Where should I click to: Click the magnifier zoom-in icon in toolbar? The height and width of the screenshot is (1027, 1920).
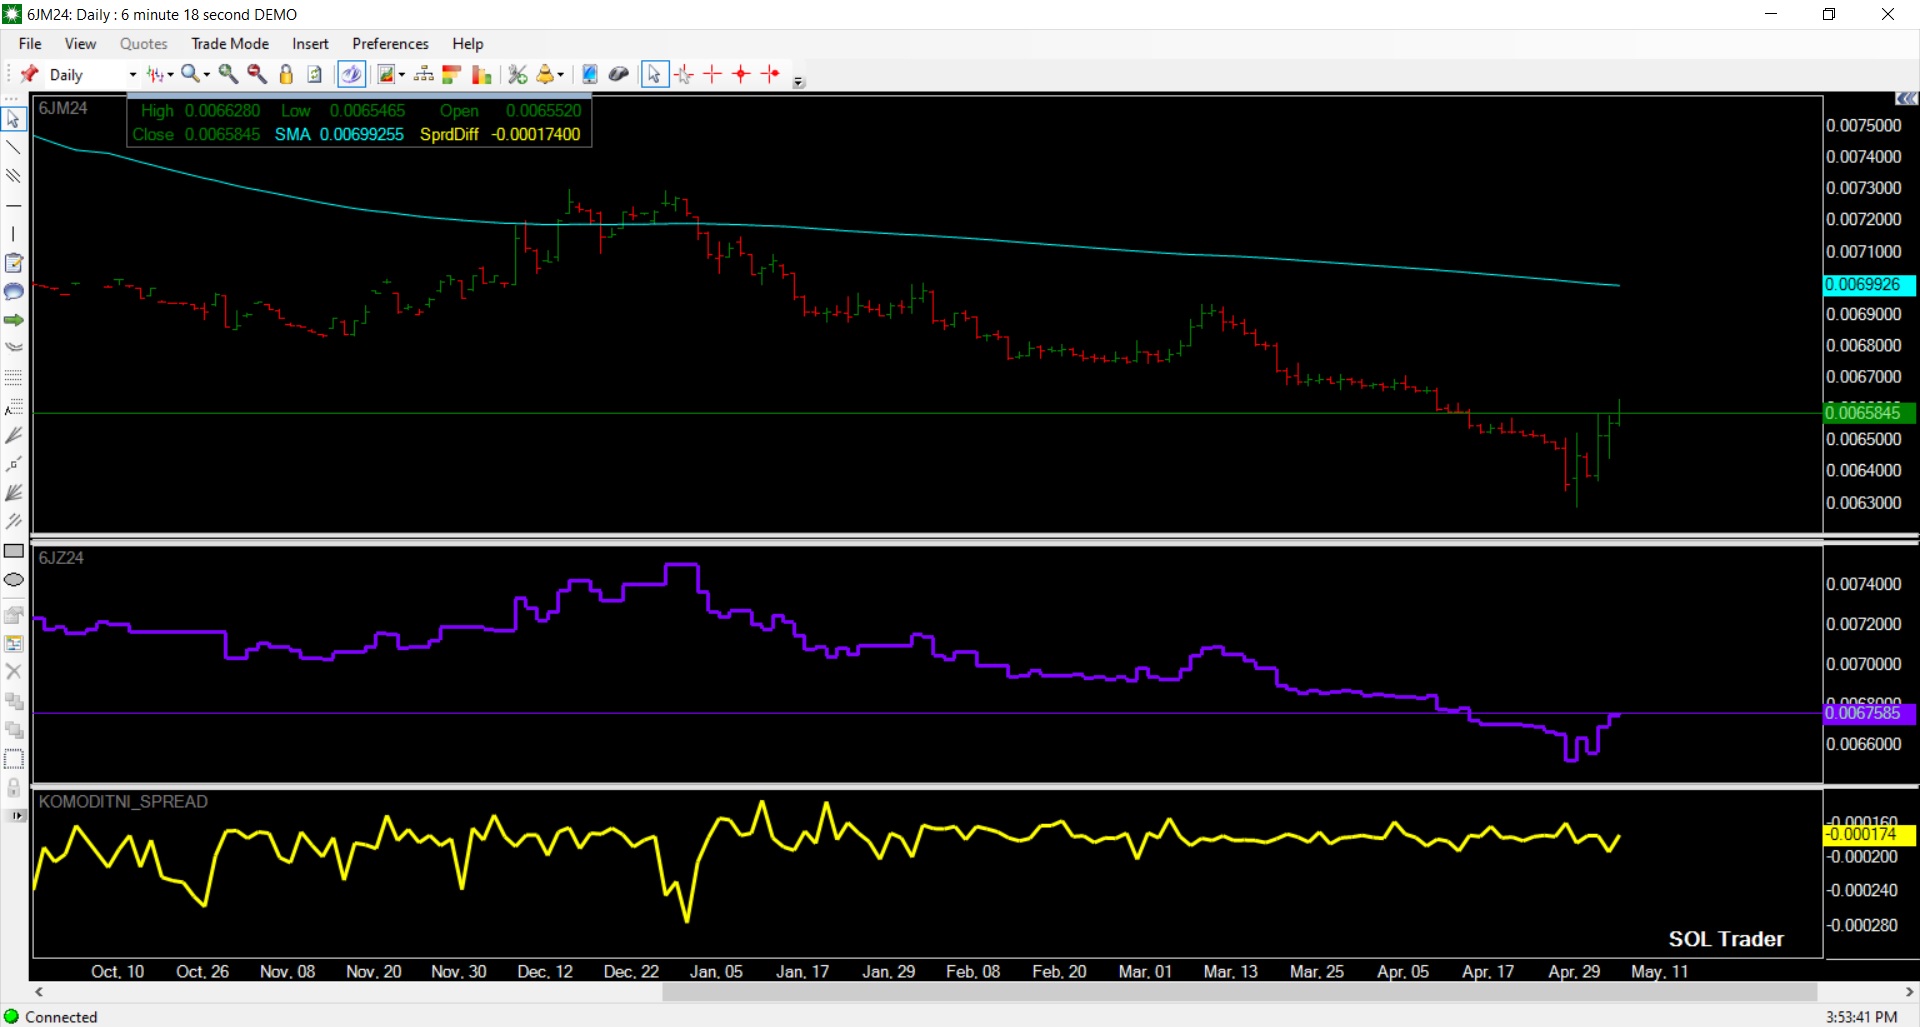pos(228,74)
